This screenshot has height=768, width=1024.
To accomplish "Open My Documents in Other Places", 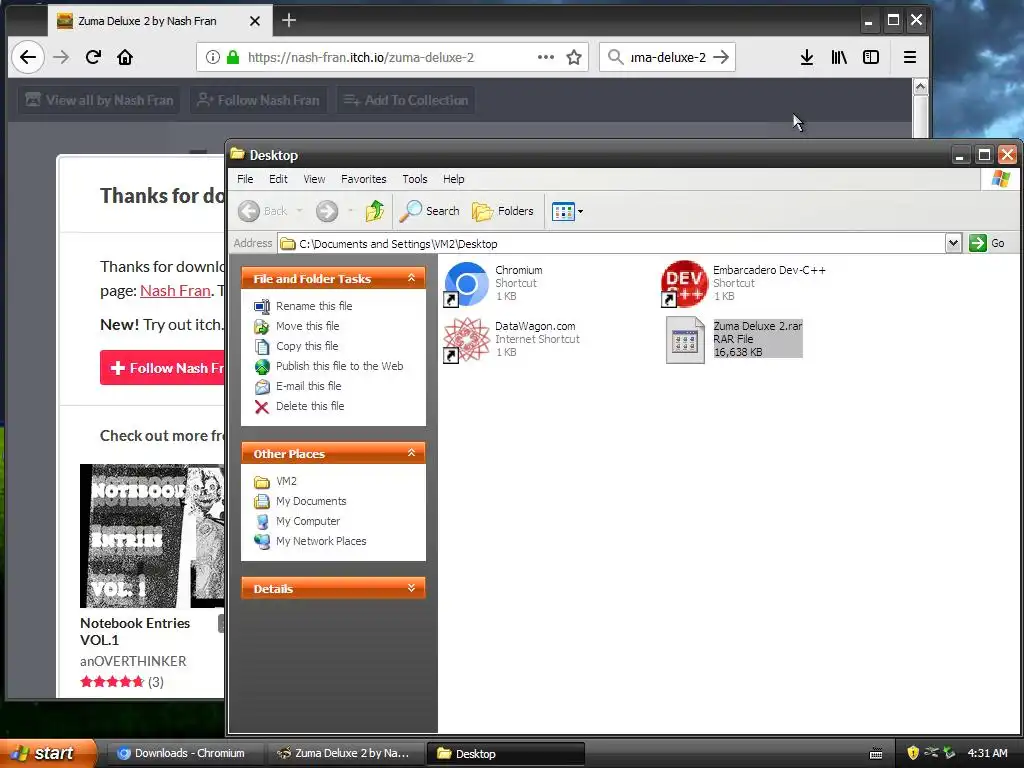I will (311, 502).
